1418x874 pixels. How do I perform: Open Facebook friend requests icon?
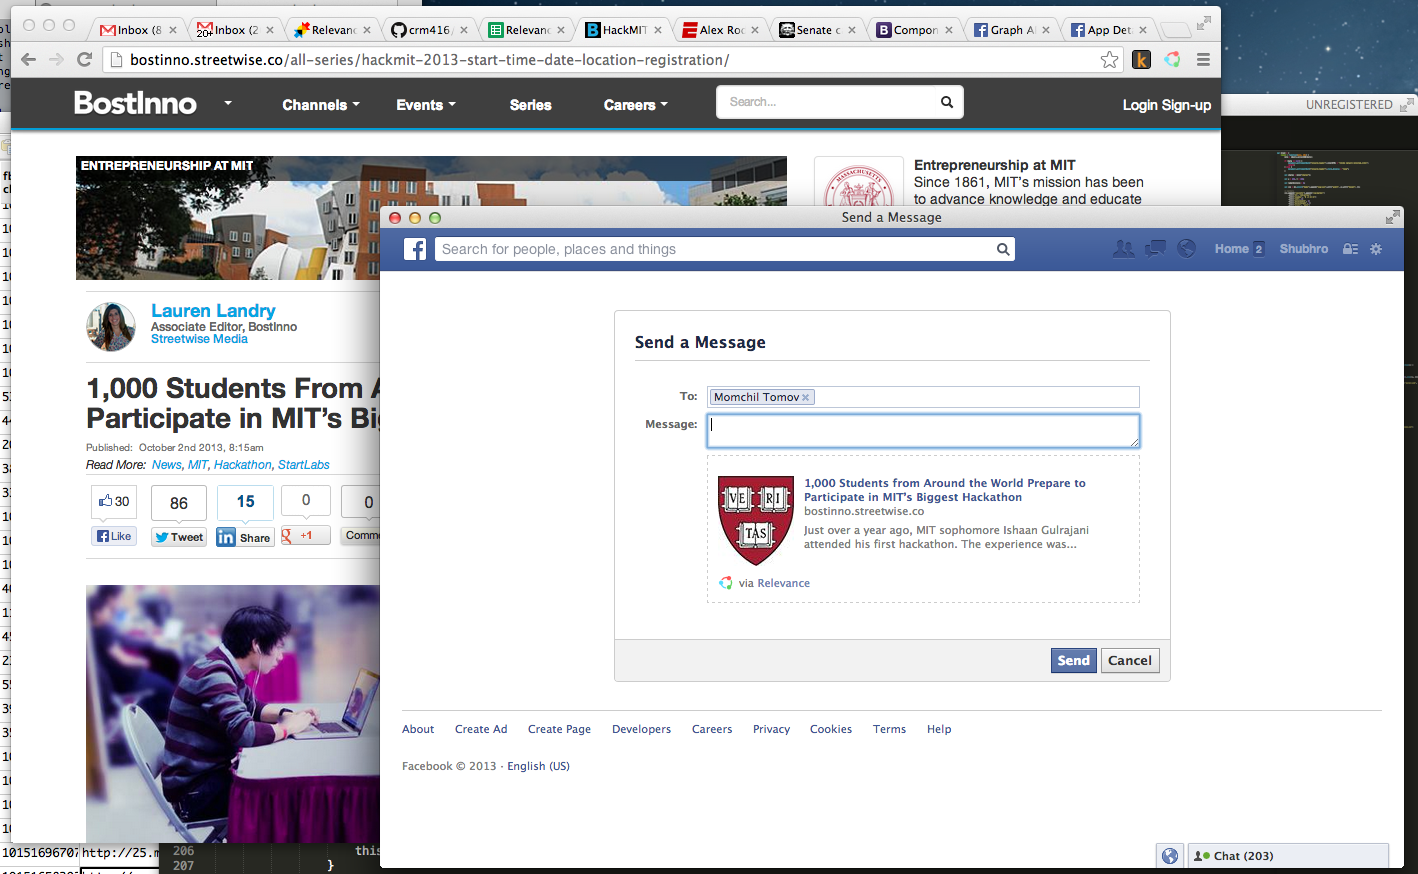point(1124,249)
